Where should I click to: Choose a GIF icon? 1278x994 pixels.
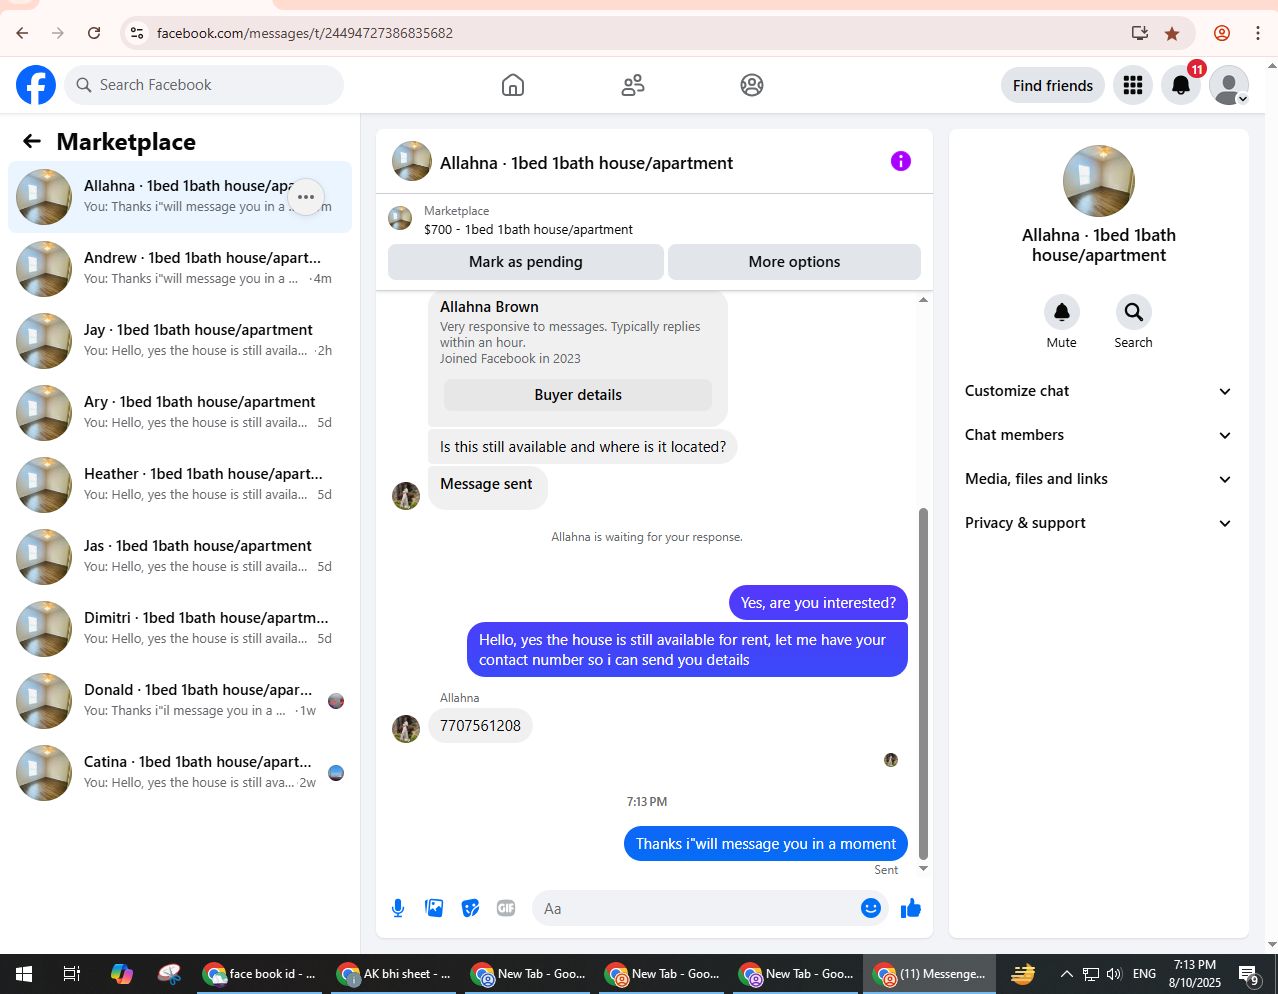tap(506, 908)
